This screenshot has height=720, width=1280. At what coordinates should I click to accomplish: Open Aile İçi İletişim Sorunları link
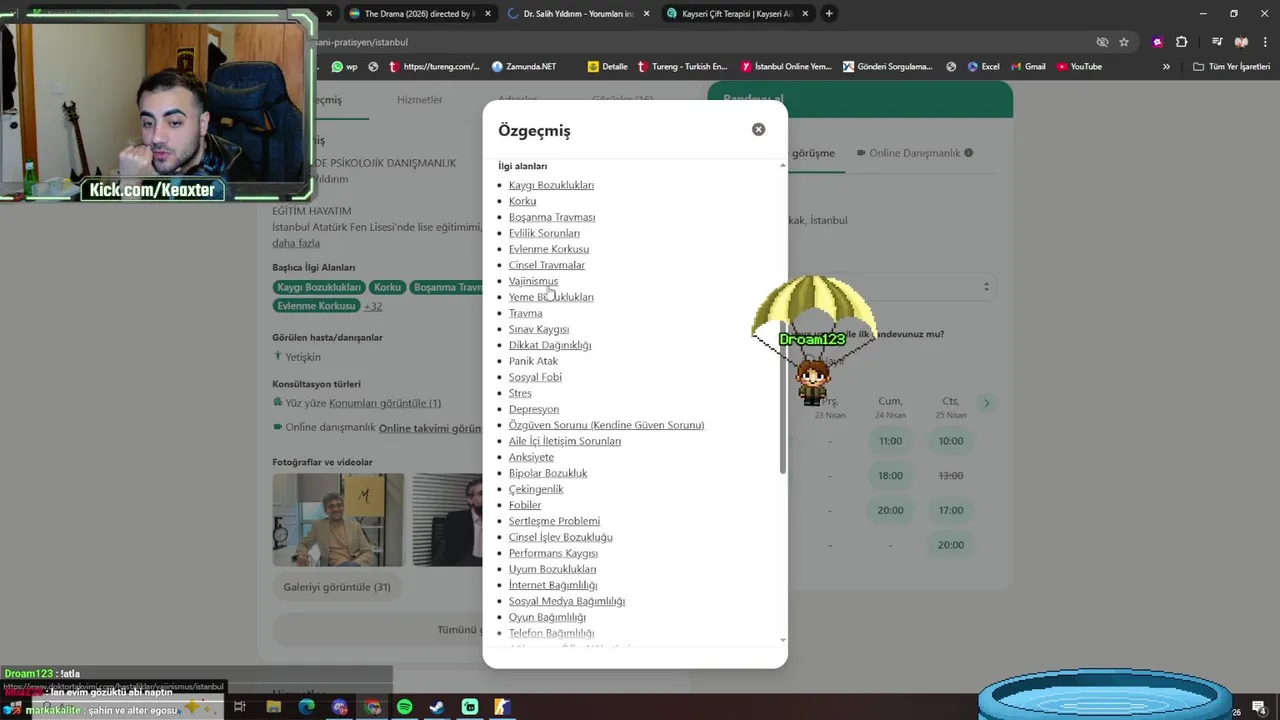pos(565,441)
